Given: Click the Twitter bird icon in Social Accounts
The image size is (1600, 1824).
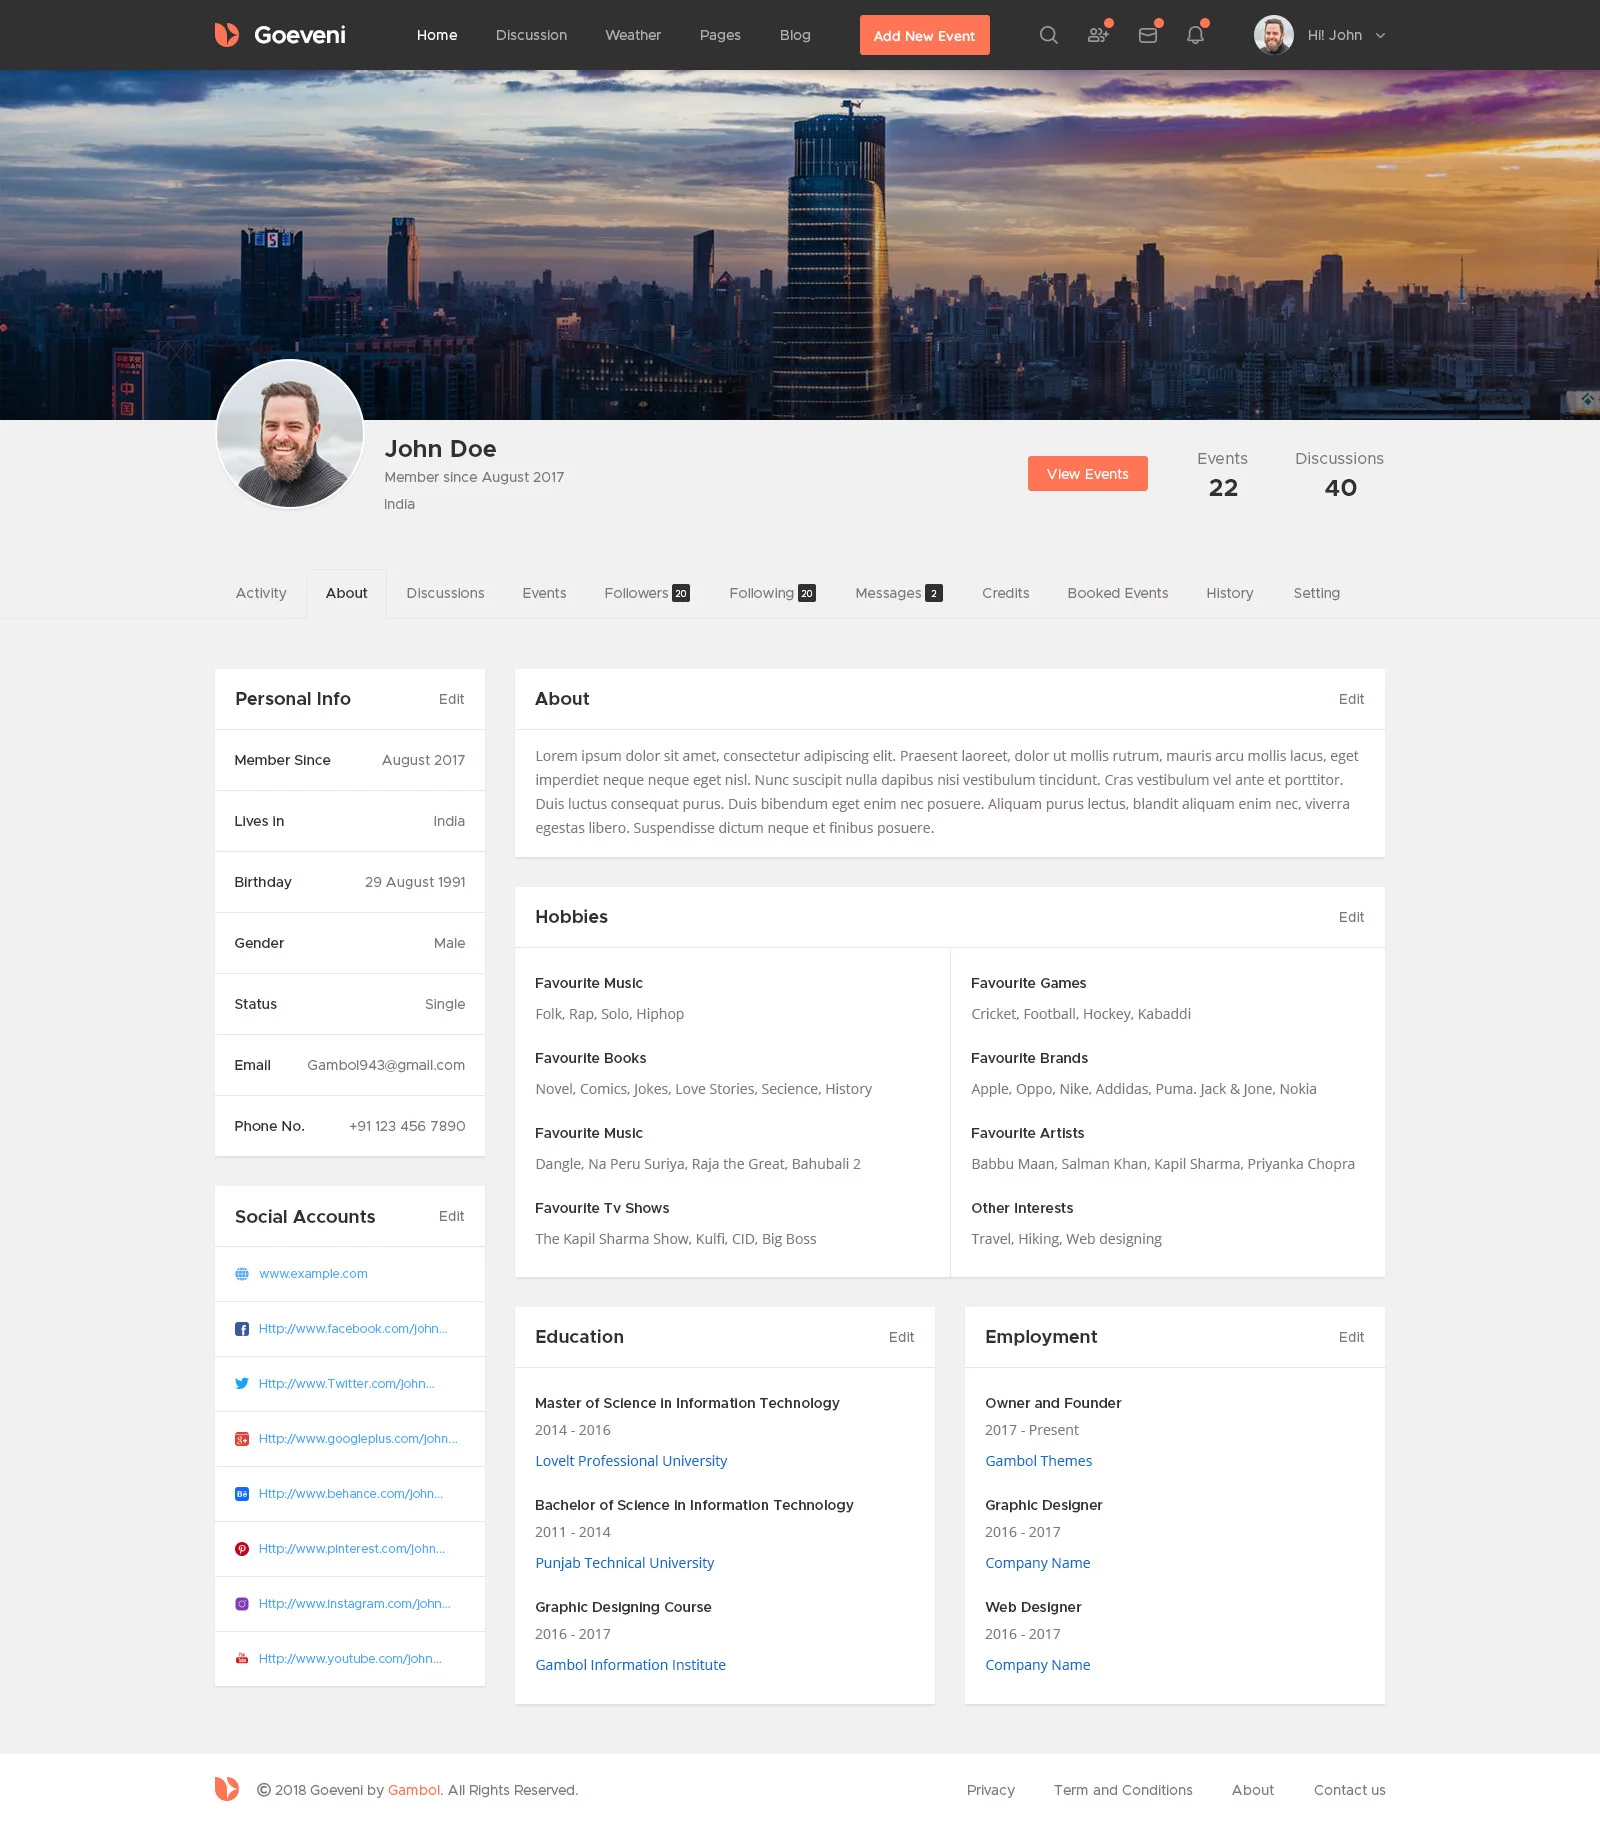Looking at the screenshot, I should tap(242, 1384).
